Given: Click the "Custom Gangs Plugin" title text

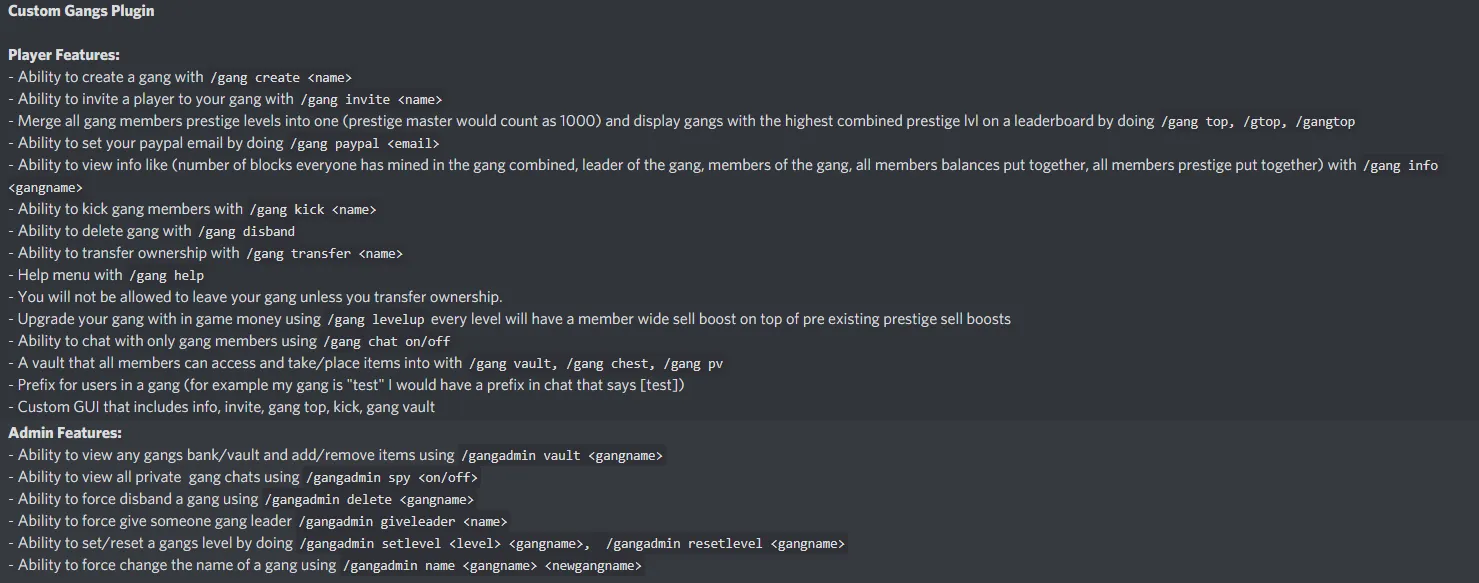Looking at the screenshot, I should point(81,11).
